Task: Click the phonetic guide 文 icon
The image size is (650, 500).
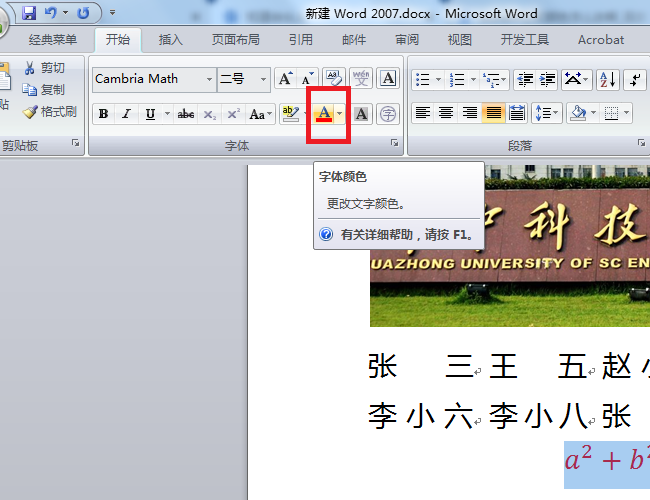Action: (x=361, y=79)
